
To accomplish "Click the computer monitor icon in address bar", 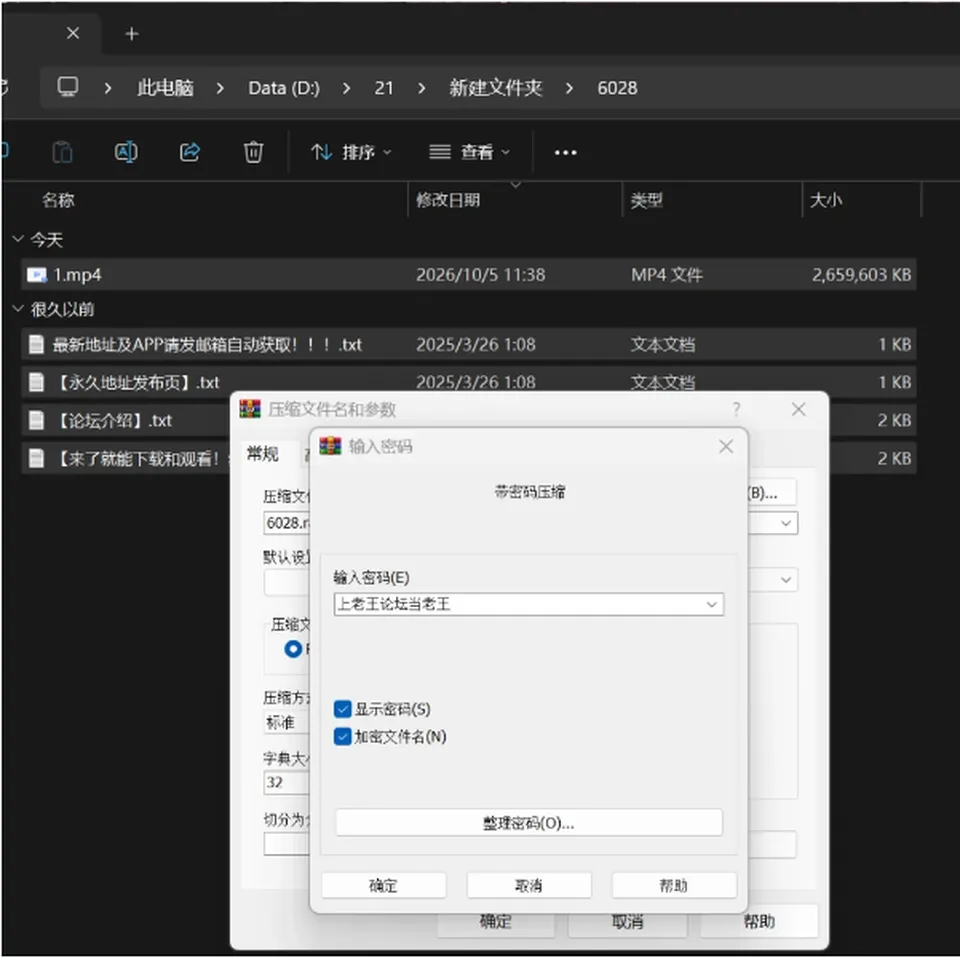I will pyautogui.click(x=68, y=87).
